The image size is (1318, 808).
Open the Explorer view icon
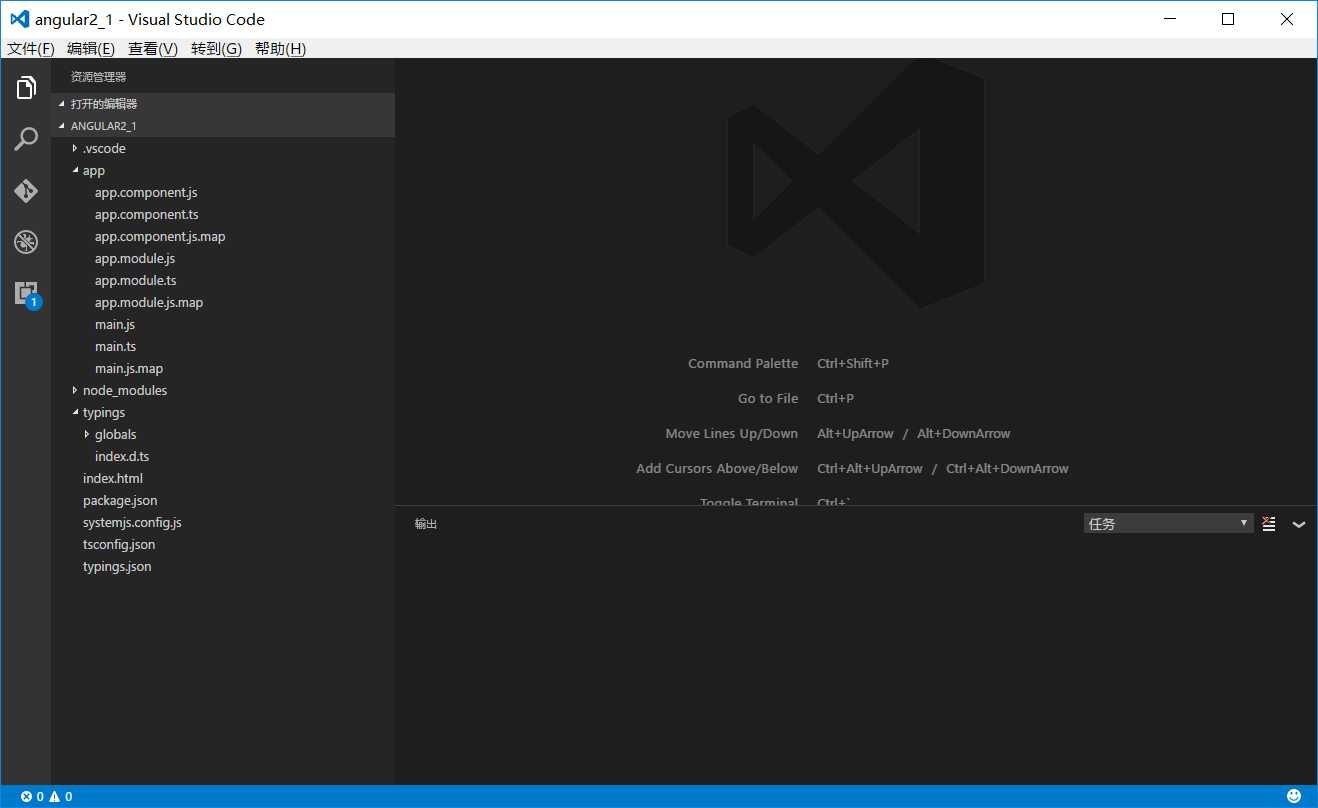click(26, 88)
